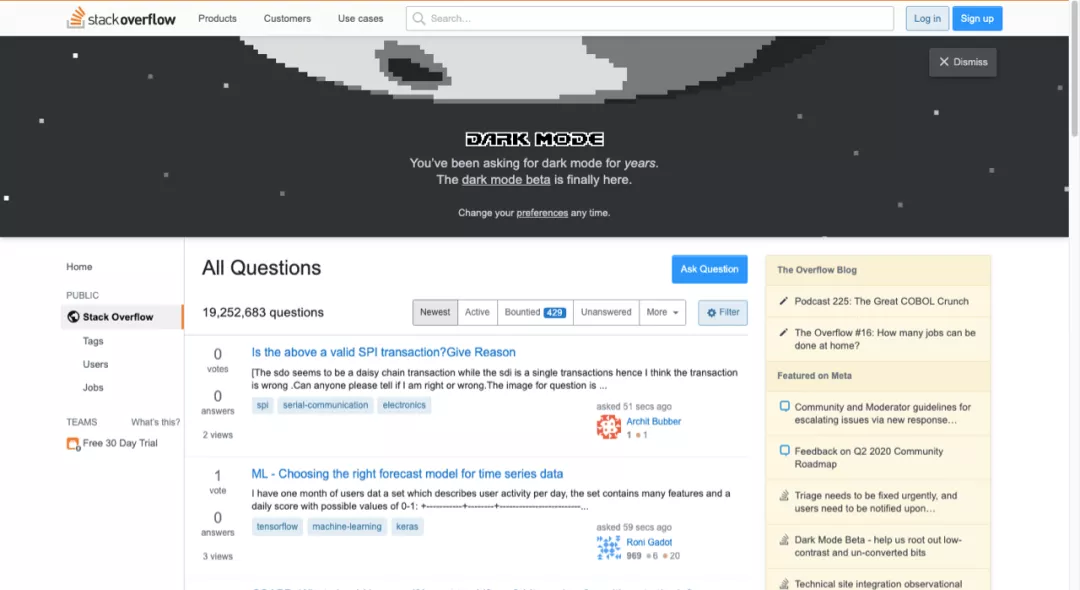Click Stack Overflow icon beside Triage needs
The width and height of the screenshot is (1080, 590).
(784, 495)
